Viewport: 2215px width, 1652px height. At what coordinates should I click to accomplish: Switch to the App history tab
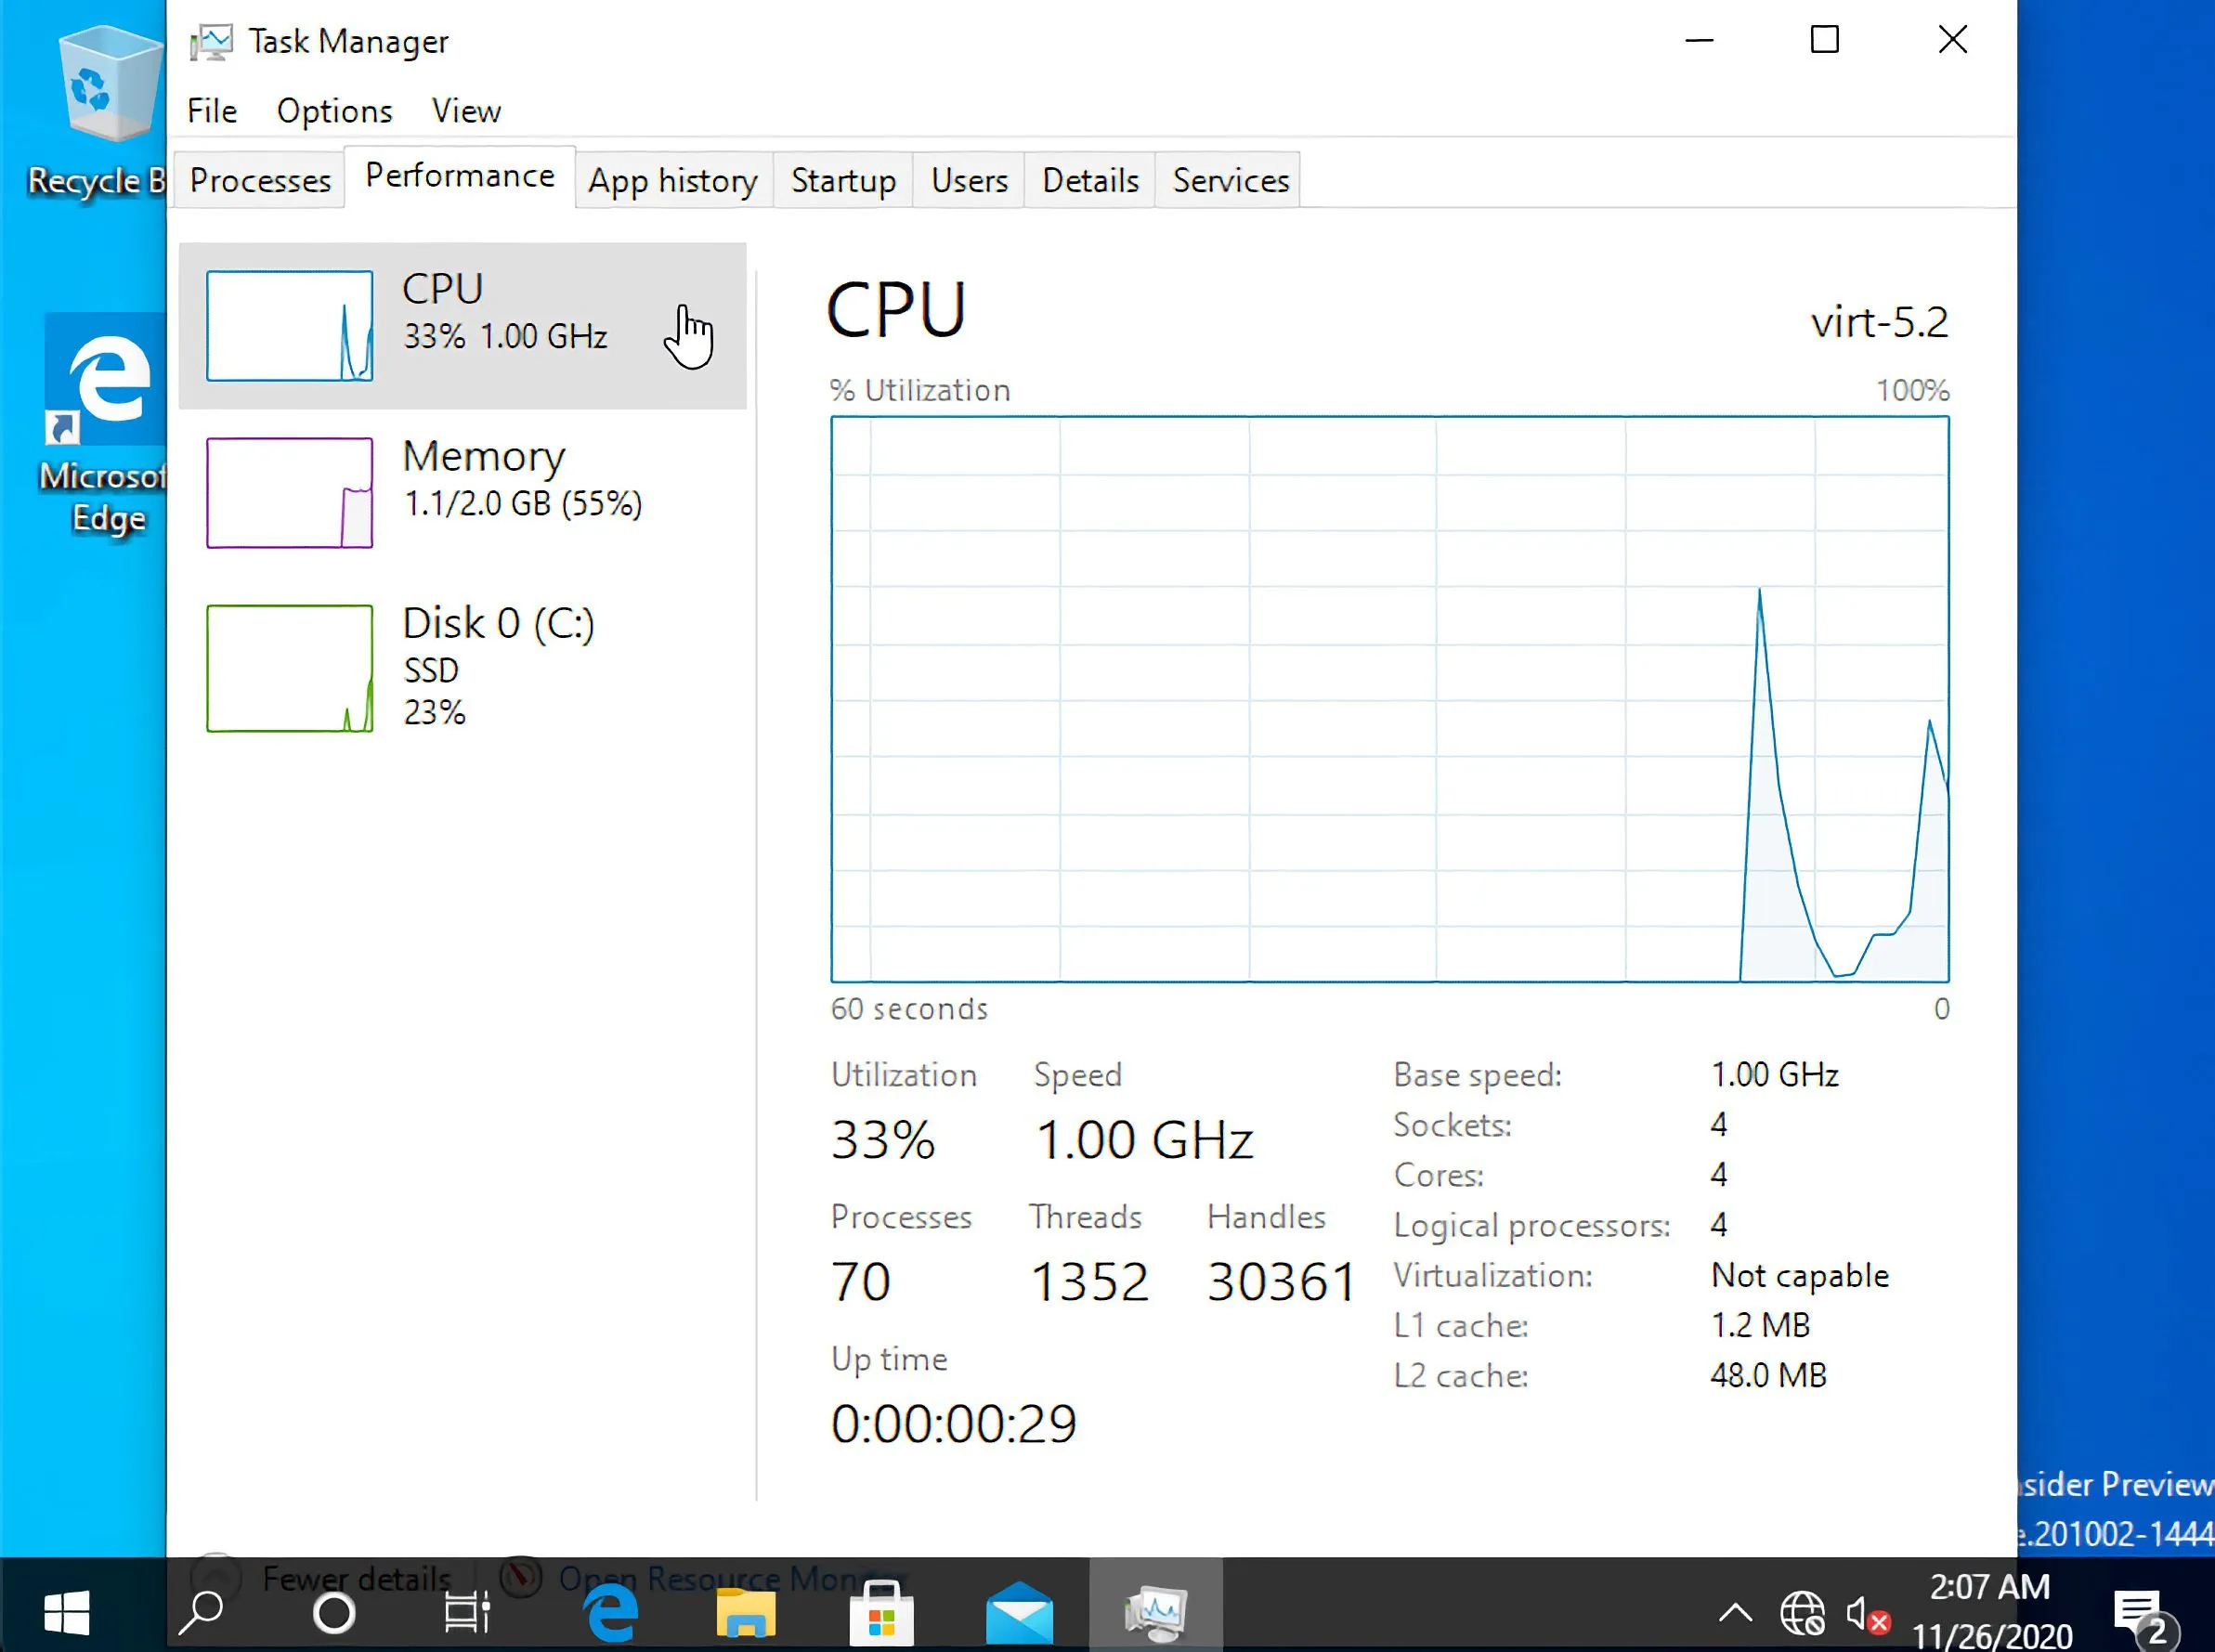(x=673, y=180)
